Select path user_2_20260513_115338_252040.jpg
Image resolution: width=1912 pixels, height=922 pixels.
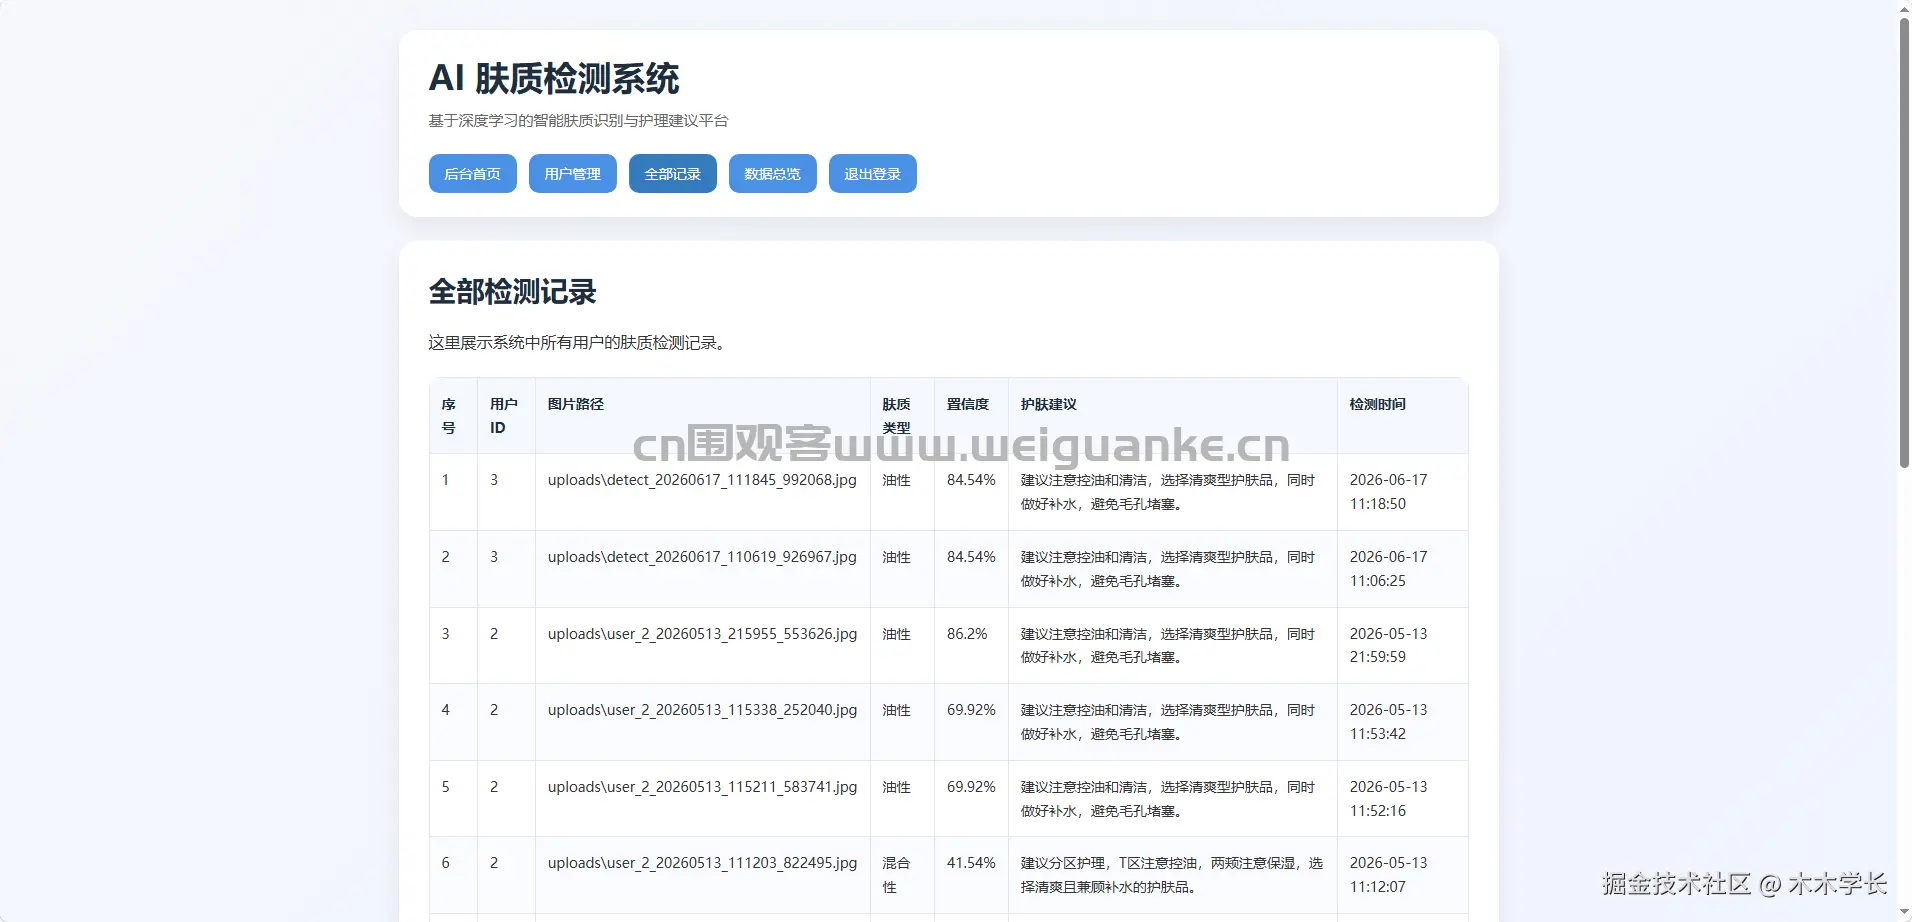[x=702, y=710]
